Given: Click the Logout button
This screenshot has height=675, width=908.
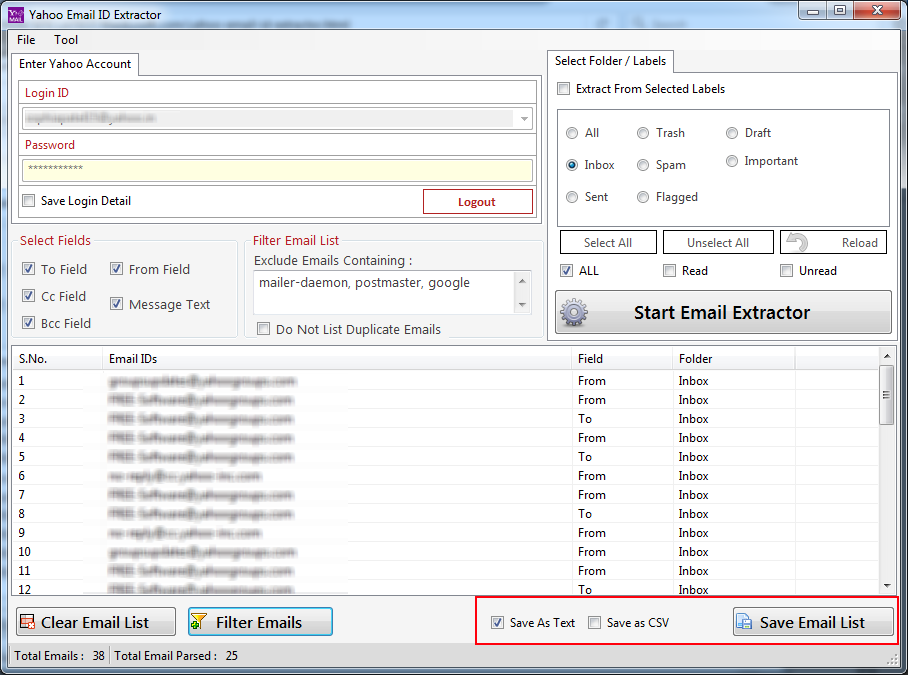Looking at the screenshot, I should (x=477, y=201).
